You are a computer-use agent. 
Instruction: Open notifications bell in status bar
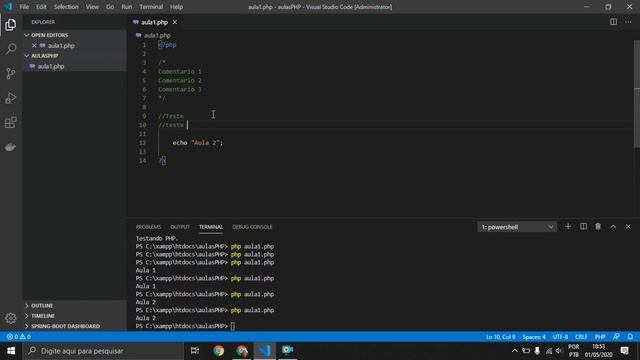[x=630, y=337]
